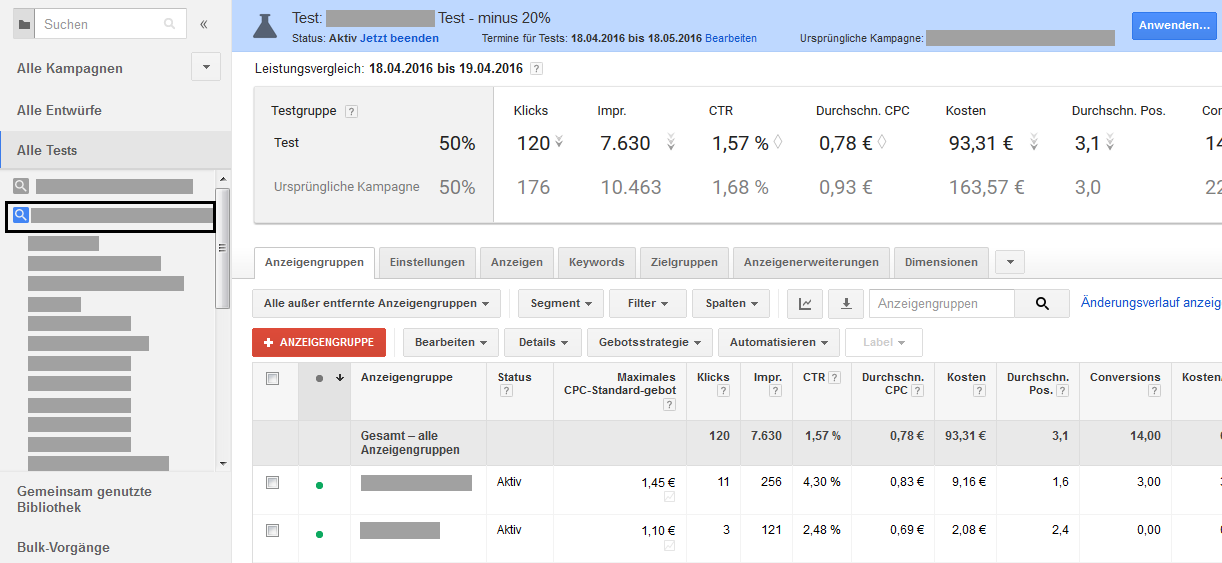1222x563 pixels.
Task: Click the significance arrows next to Impr. 7.630
Action: pyautogui.click(x=671, y=143)
